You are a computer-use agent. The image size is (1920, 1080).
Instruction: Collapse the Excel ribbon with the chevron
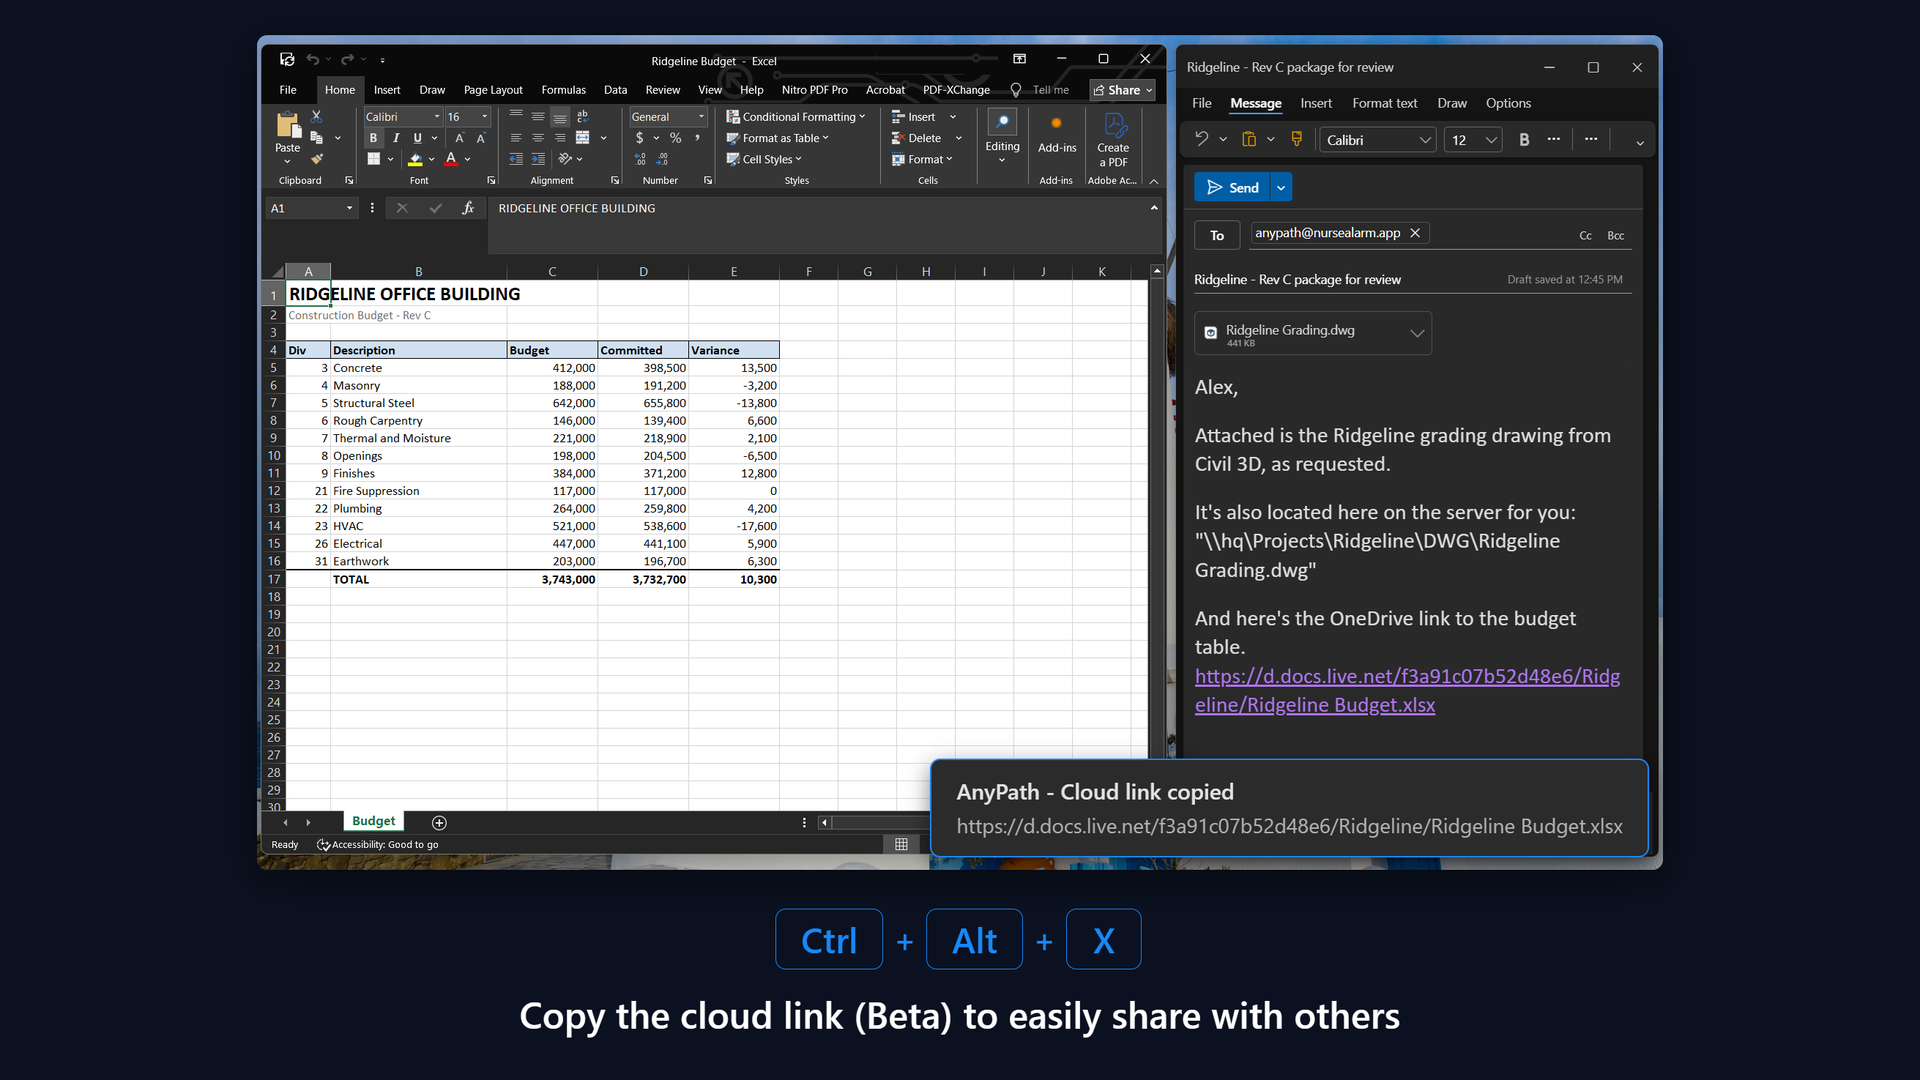pyautogui.click(x=1154, y=181)
